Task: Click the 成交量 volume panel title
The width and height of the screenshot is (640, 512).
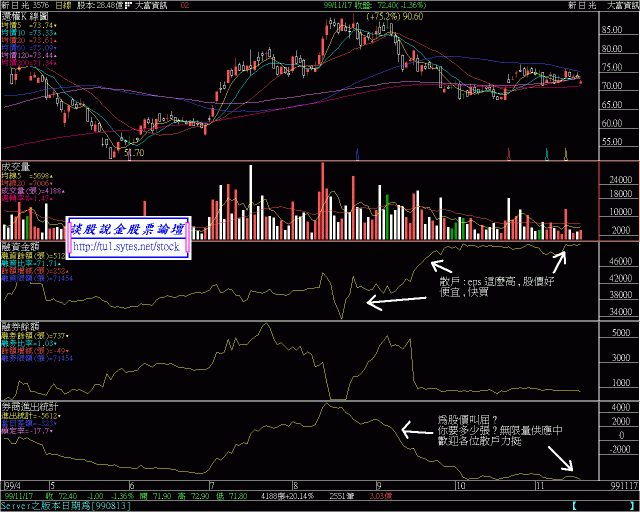Action: click(x=16, y=167)
